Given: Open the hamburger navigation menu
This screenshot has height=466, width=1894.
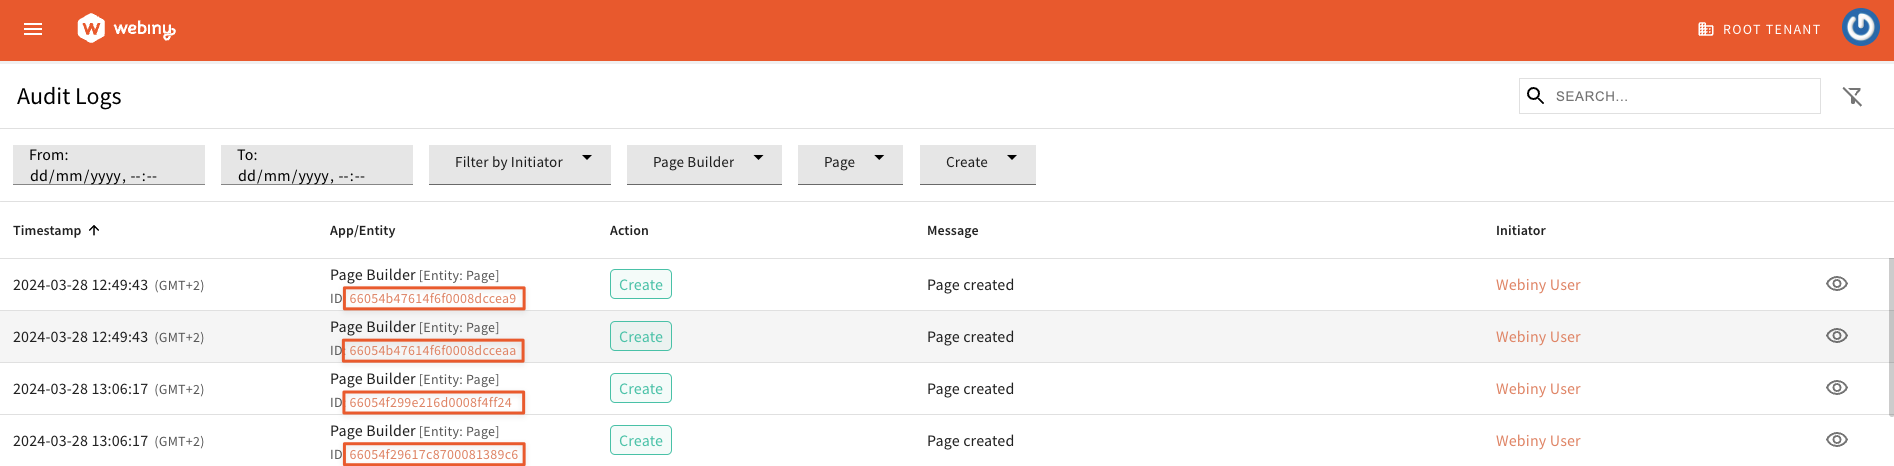Looking at the screenshot, I should (33, 29).
